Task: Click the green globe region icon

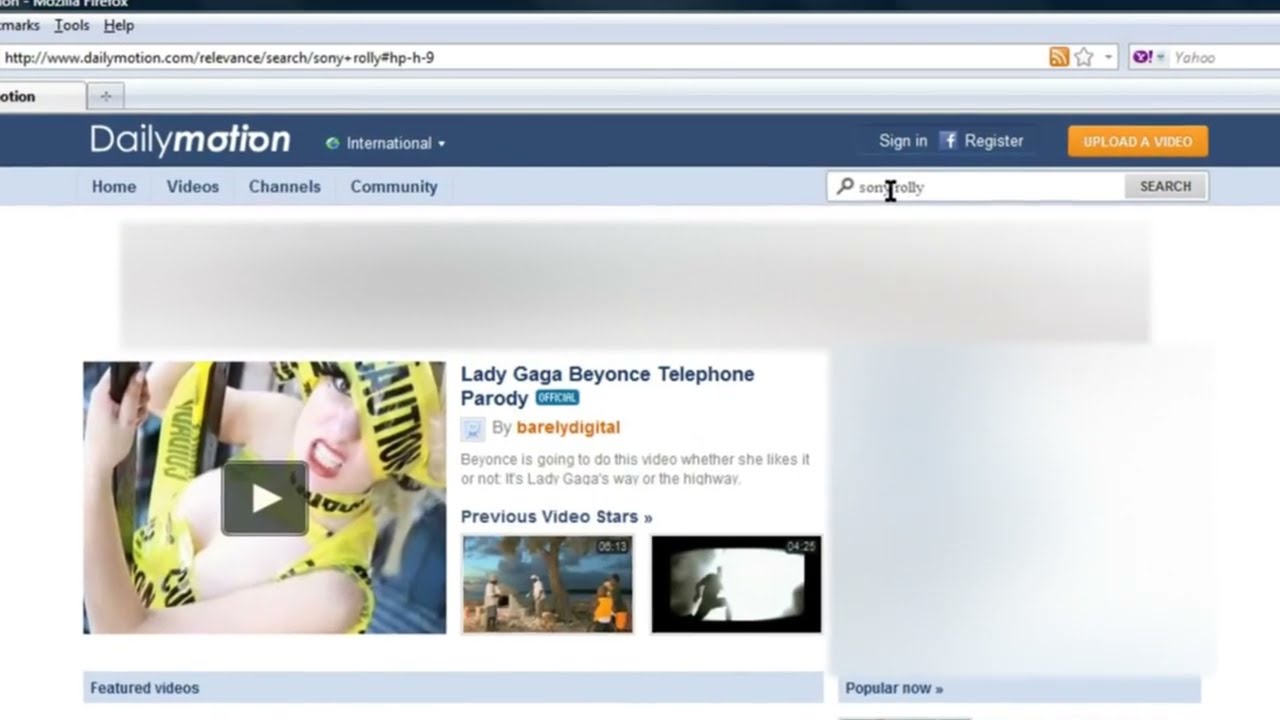Action: (x=332, y=143)
